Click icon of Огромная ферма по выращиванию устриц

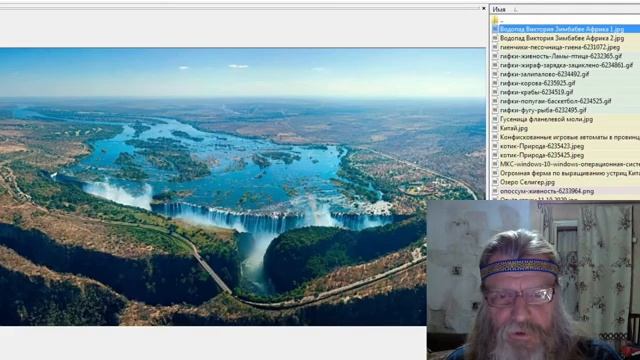coord(495,173)
